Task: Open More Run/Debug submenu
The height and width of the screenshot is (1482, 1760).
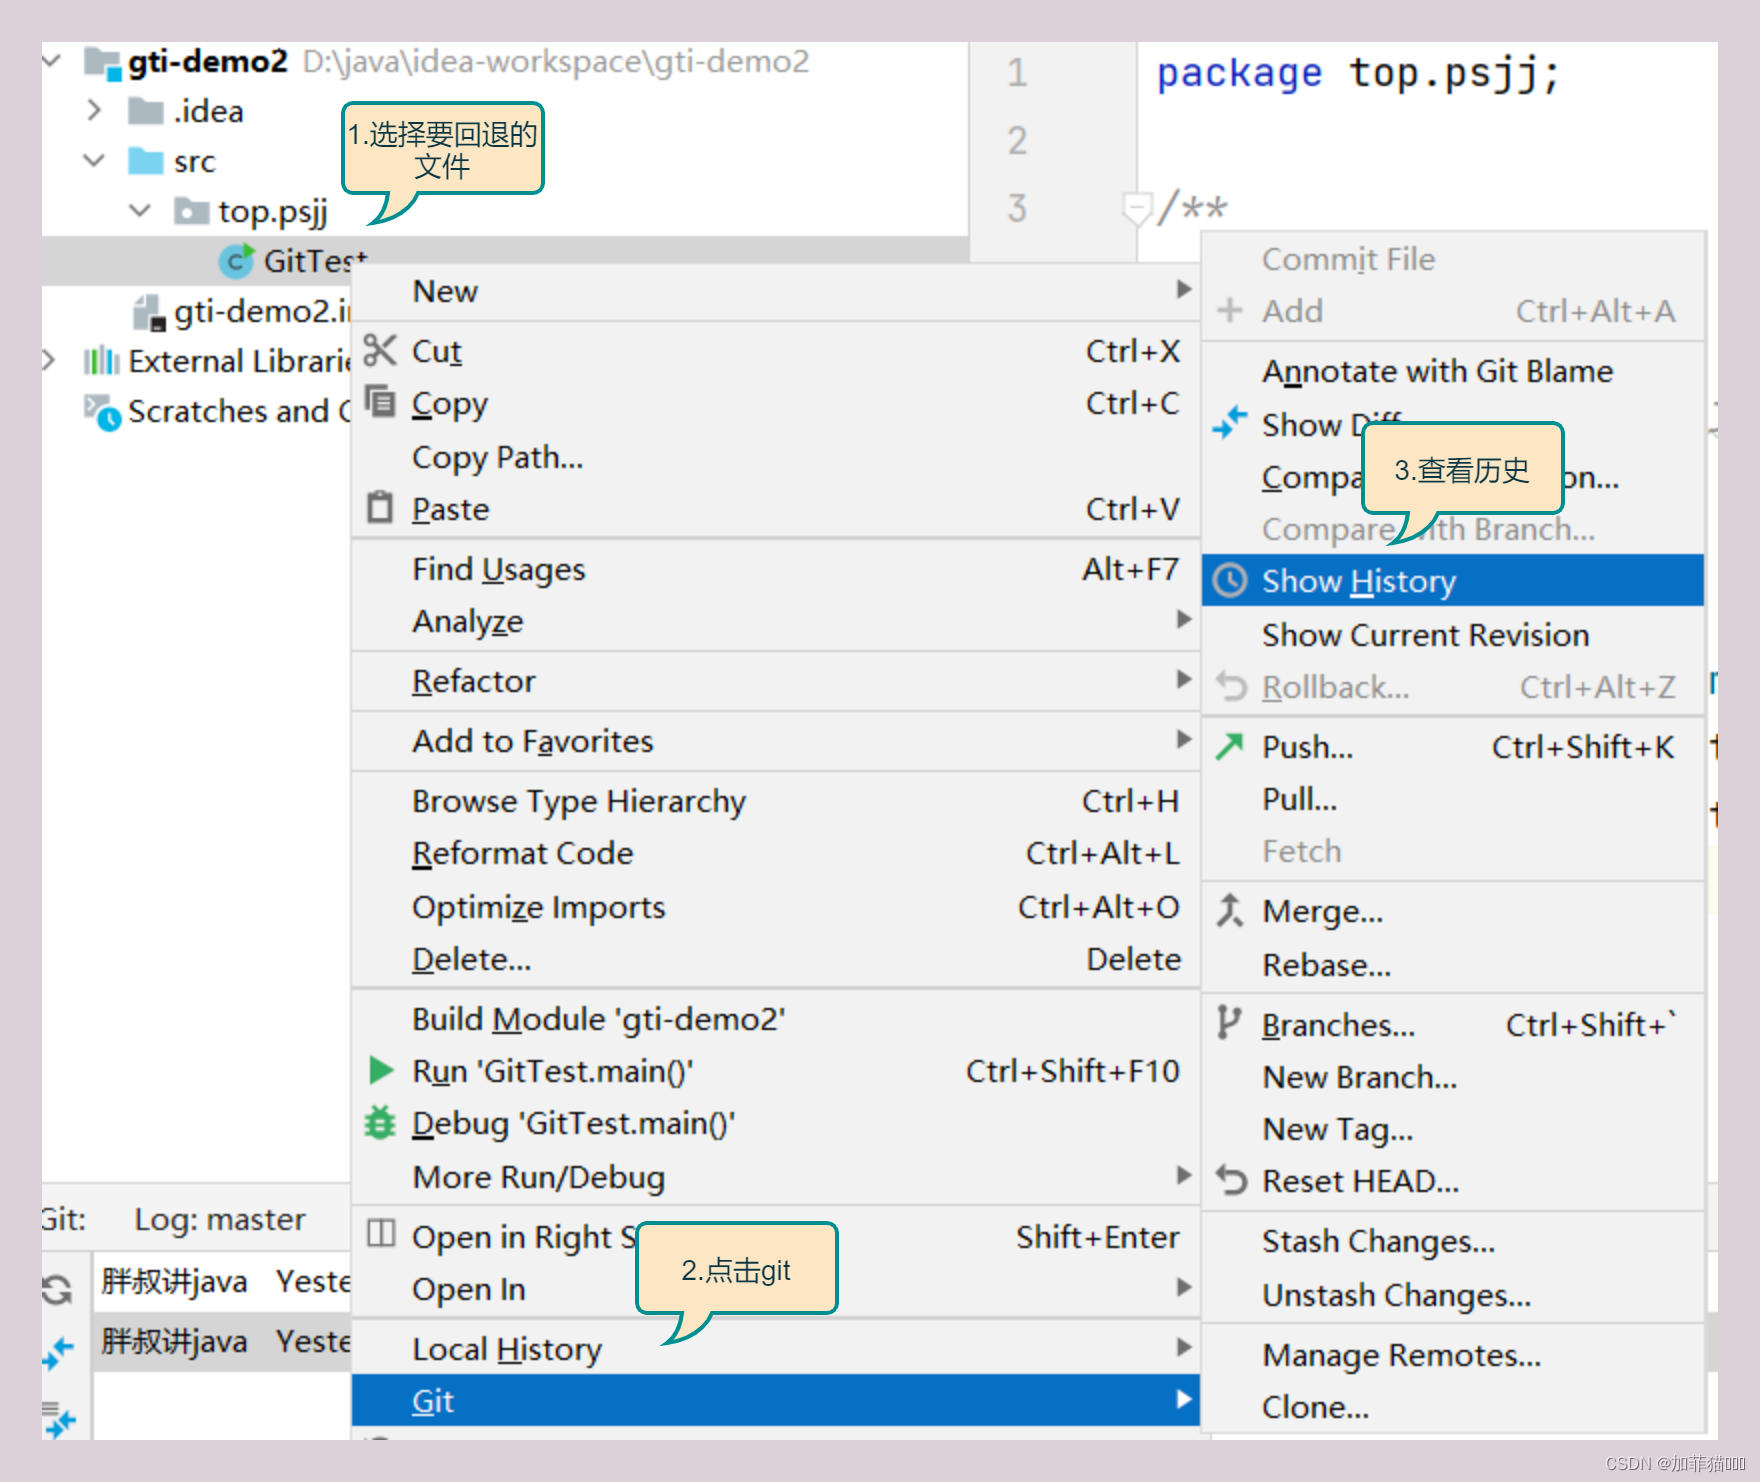Action: coord(775,1177)
